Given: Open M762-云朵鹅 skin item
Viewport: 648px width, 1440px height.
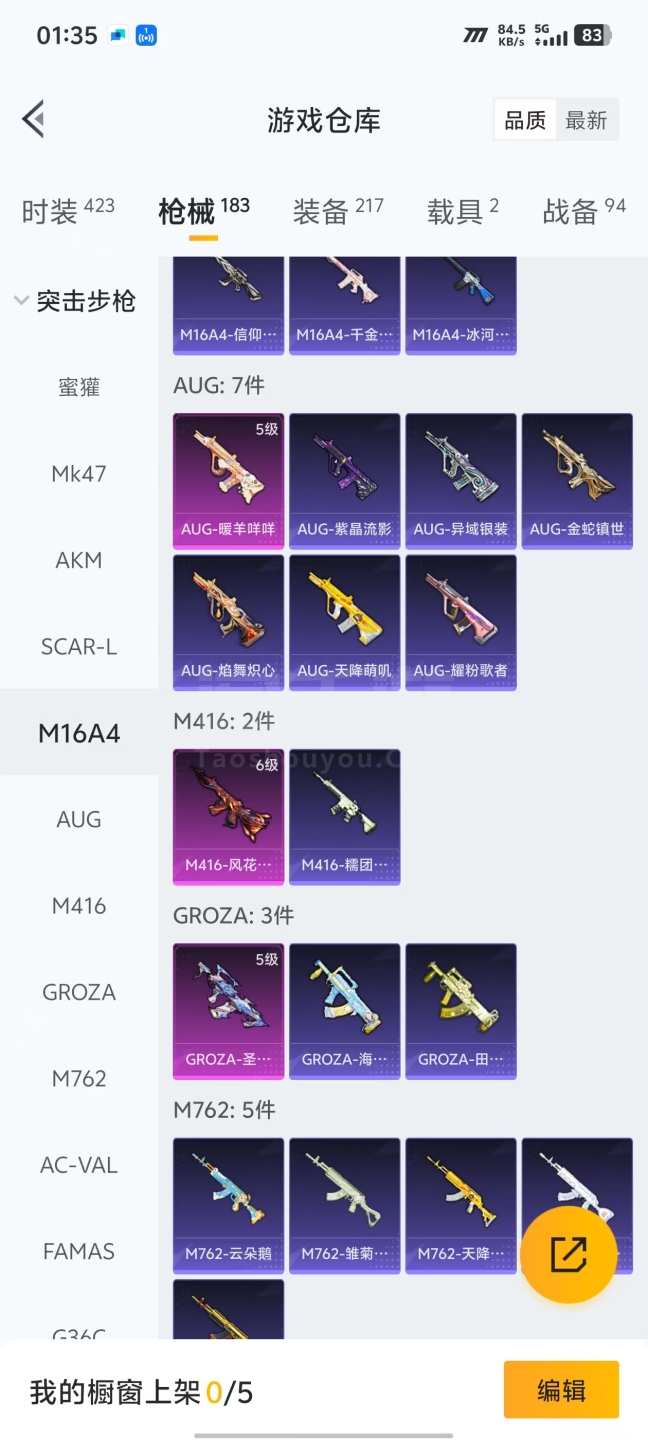Looking at the screenshot, I should click(229, 1206).
